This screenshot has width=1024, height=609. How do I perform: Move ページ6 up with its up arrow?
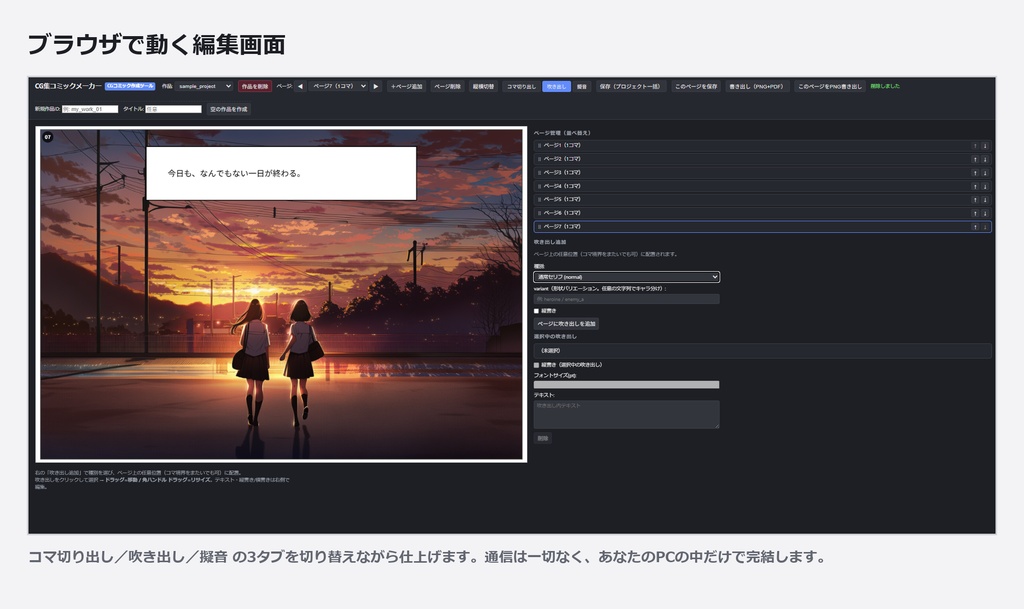point(975,213)
